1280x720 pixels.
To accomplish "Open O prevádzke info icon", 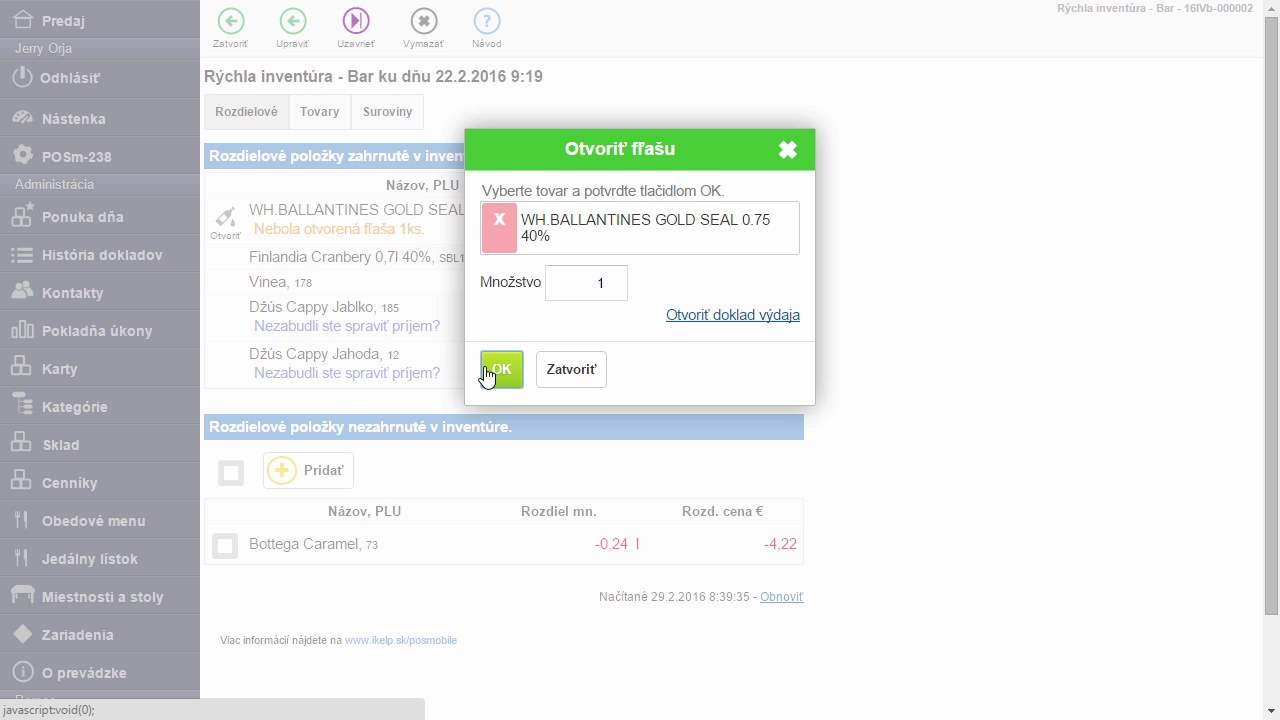I will [22, 672].
